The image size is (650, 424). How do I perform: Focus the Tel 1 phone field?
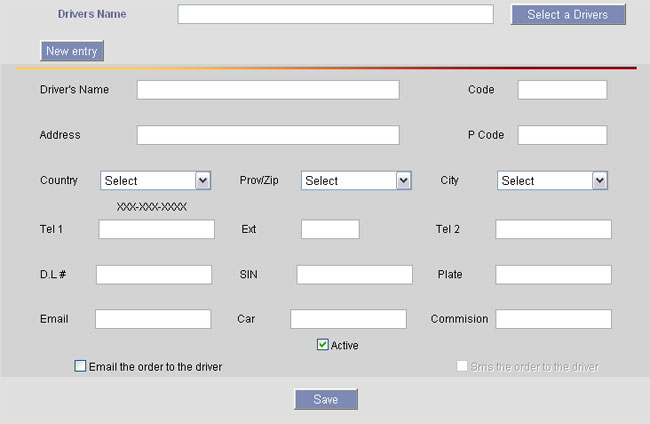(x=157, y=229)
